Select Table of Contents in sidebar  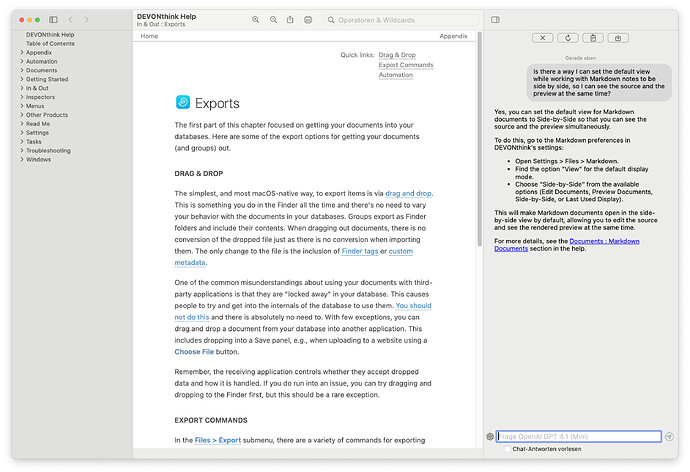(50, 44)
